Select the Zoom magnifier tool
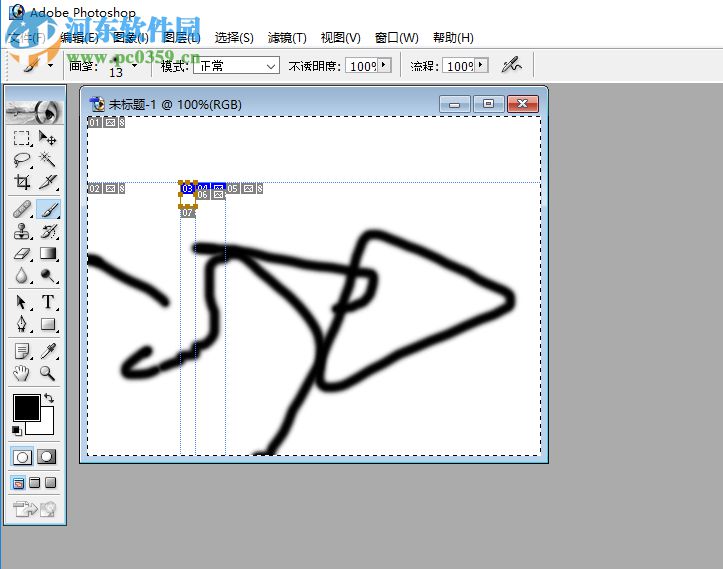Image resolution: width=723 pixels, height=569 pixels. click(x=47, y=373)
